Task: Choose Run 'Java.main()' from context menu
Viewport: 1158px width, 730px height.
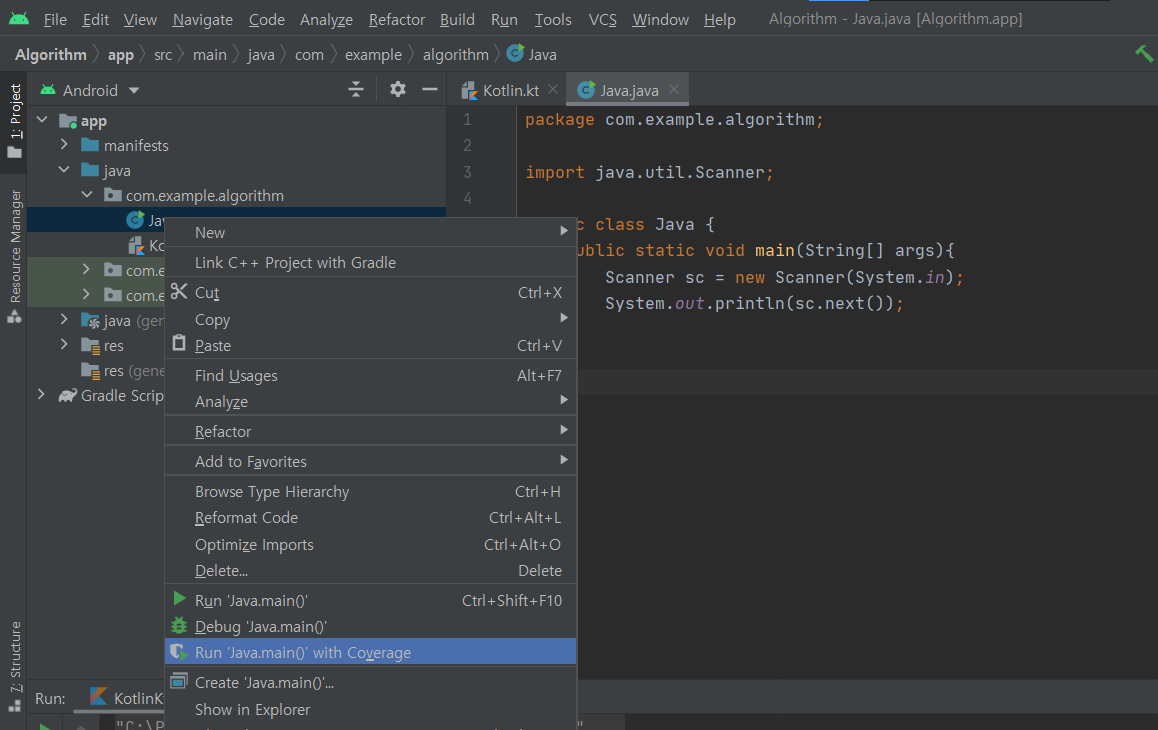Action: click(371, 600)
